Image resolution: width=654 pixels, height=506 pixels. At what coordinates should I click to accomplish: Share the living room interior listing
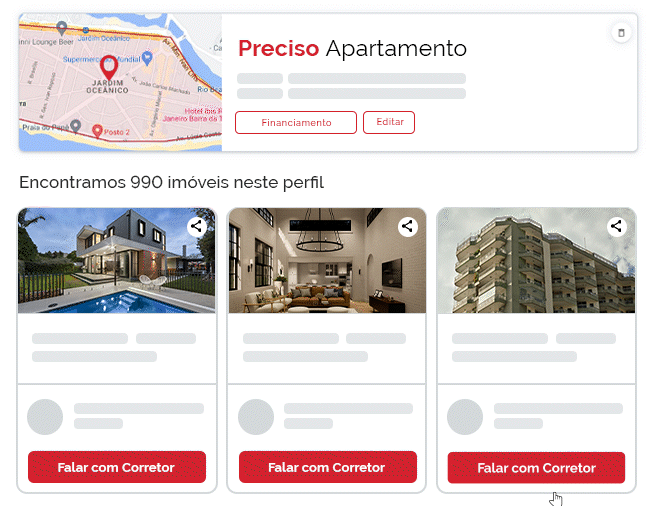[407, 227]
